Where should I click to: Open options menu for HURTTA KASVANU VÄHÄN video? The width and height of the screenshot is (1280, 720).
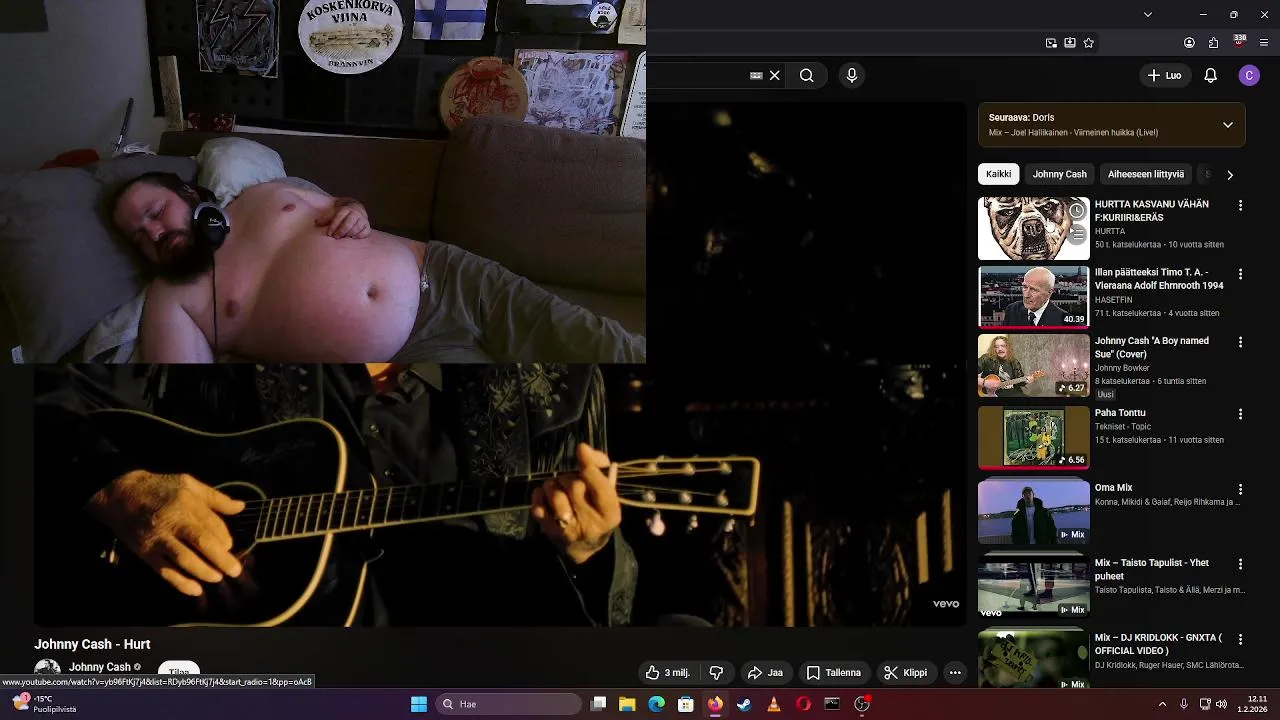[1240, 205]
